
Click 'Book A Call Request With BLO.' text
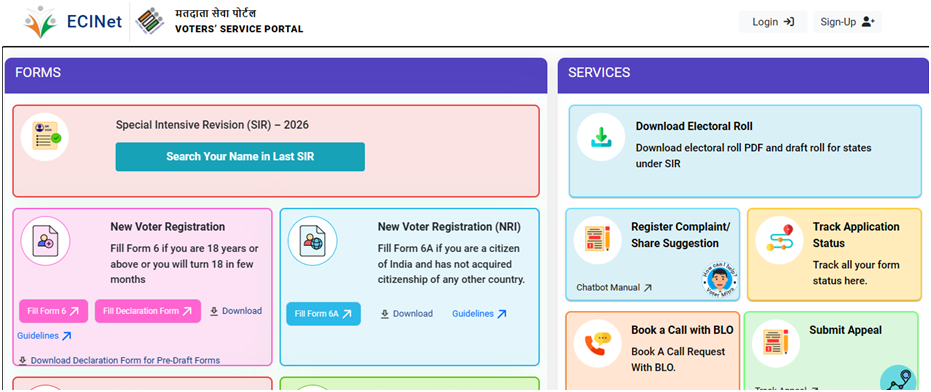[x=678, y=359]
